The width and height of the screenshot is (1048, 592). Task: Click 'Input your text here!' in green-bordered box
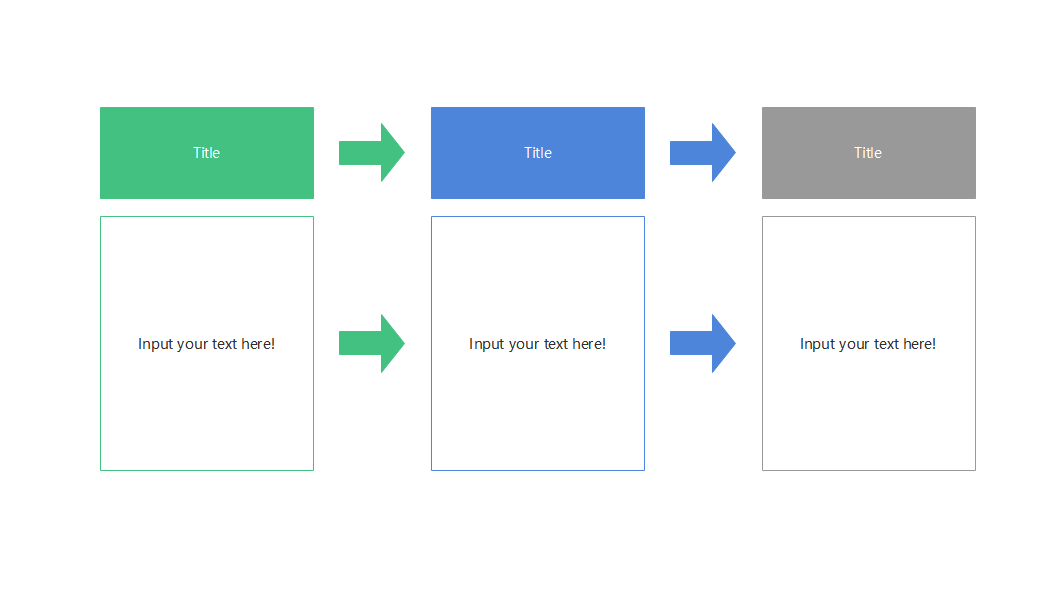coord(207,344)
